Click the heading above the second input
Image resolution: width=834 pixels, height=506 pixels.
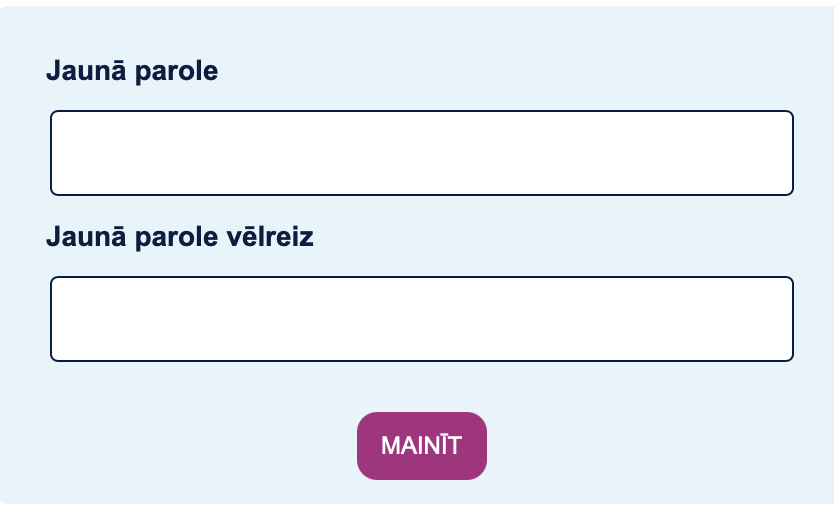coord(180,237)
